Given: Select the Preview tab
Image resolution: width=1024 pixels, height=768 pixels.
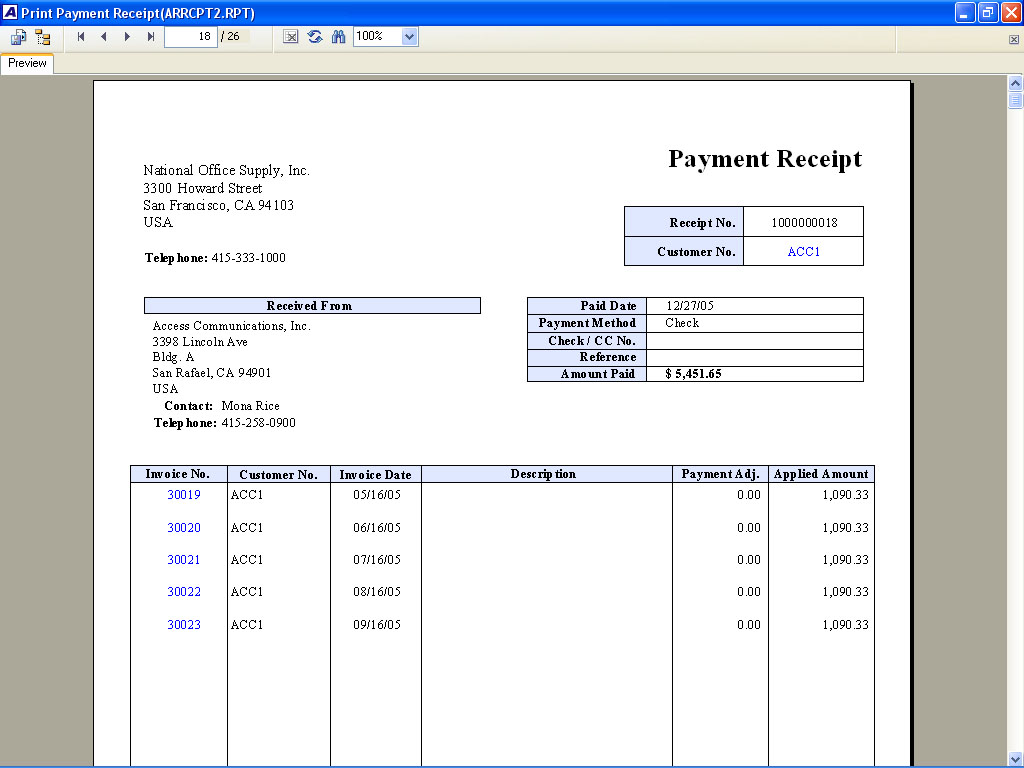Looking at the screenshot, I should [27, 63].
